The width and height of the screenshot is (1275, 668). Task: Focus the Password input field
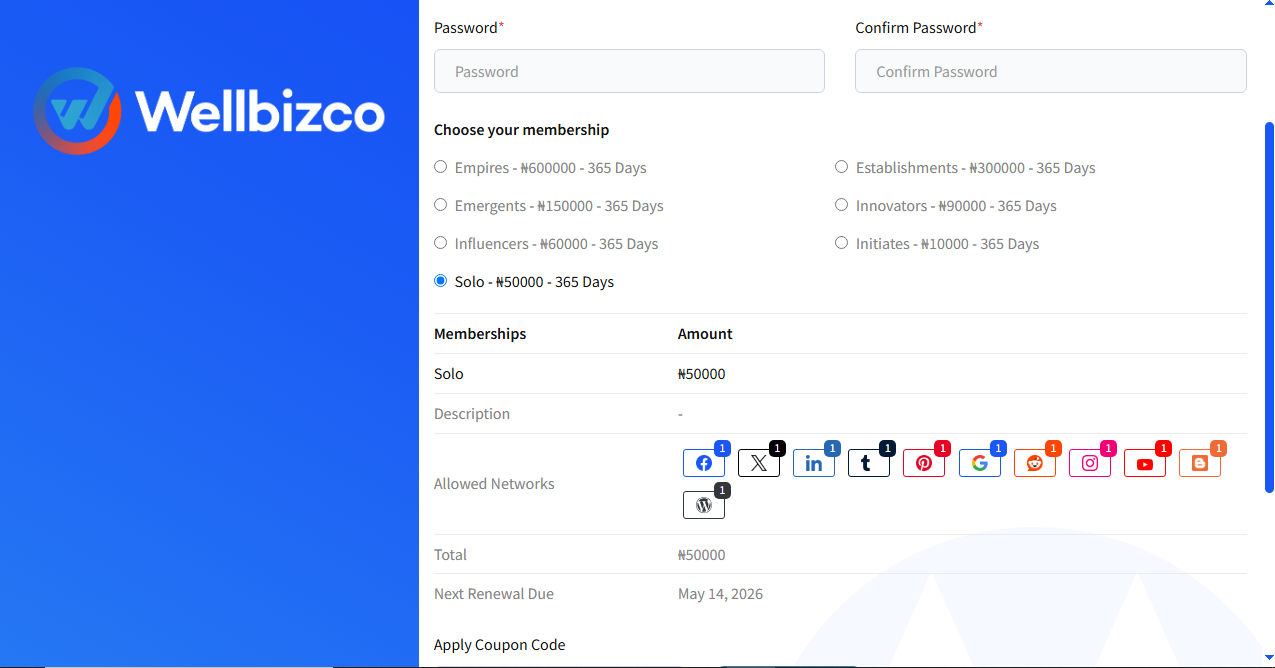[x=629, y=71]
